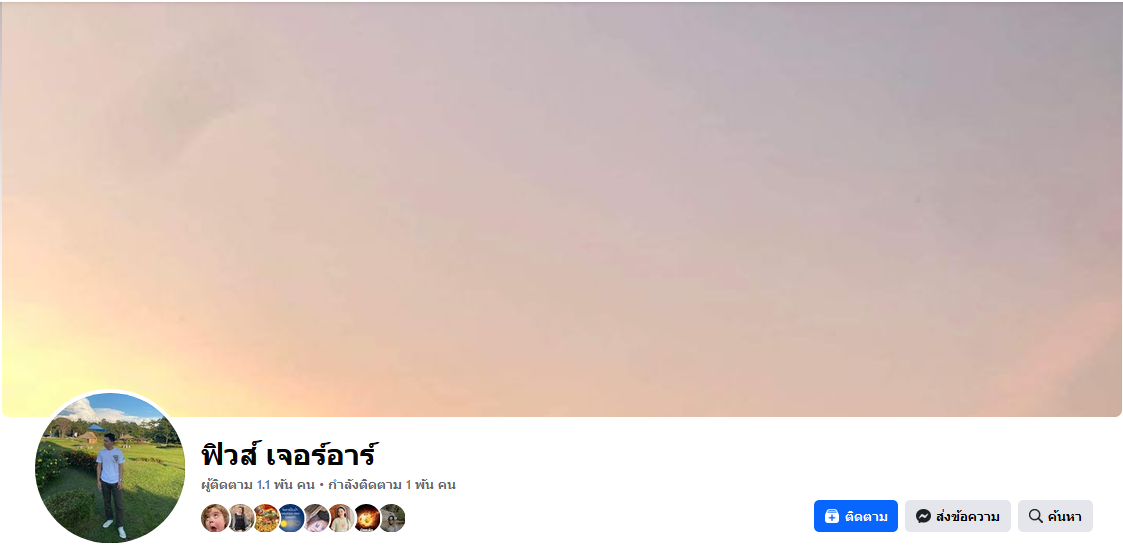Open the blue avatar with sun graphic
1123x555 pixels.
pos(291,518)
